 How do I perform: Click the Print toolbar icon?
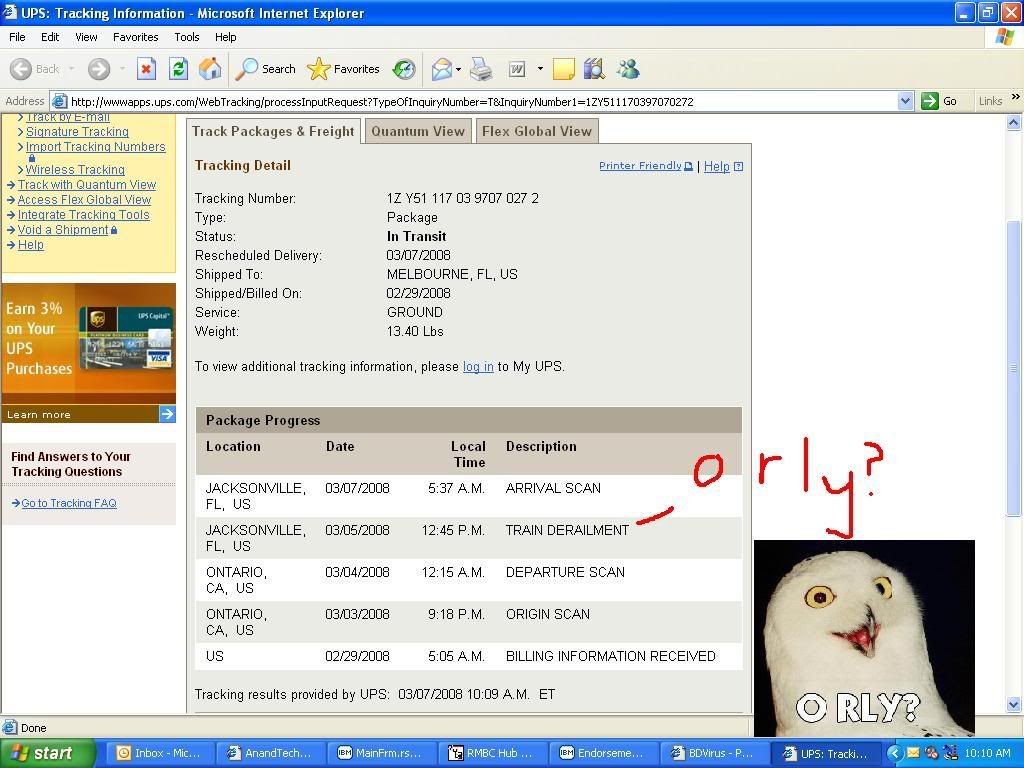(x=481, y=69)
